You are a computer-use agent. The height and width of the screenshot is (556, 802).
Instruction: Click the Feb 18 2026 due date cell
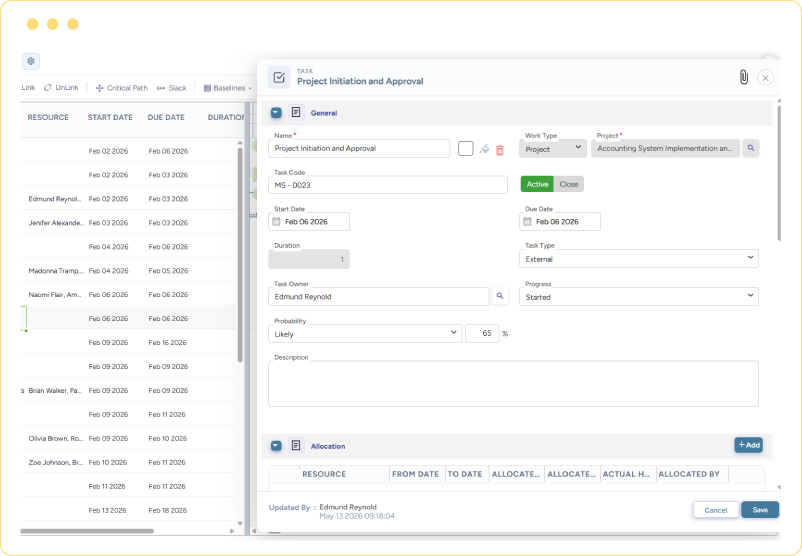pos(167,510)
